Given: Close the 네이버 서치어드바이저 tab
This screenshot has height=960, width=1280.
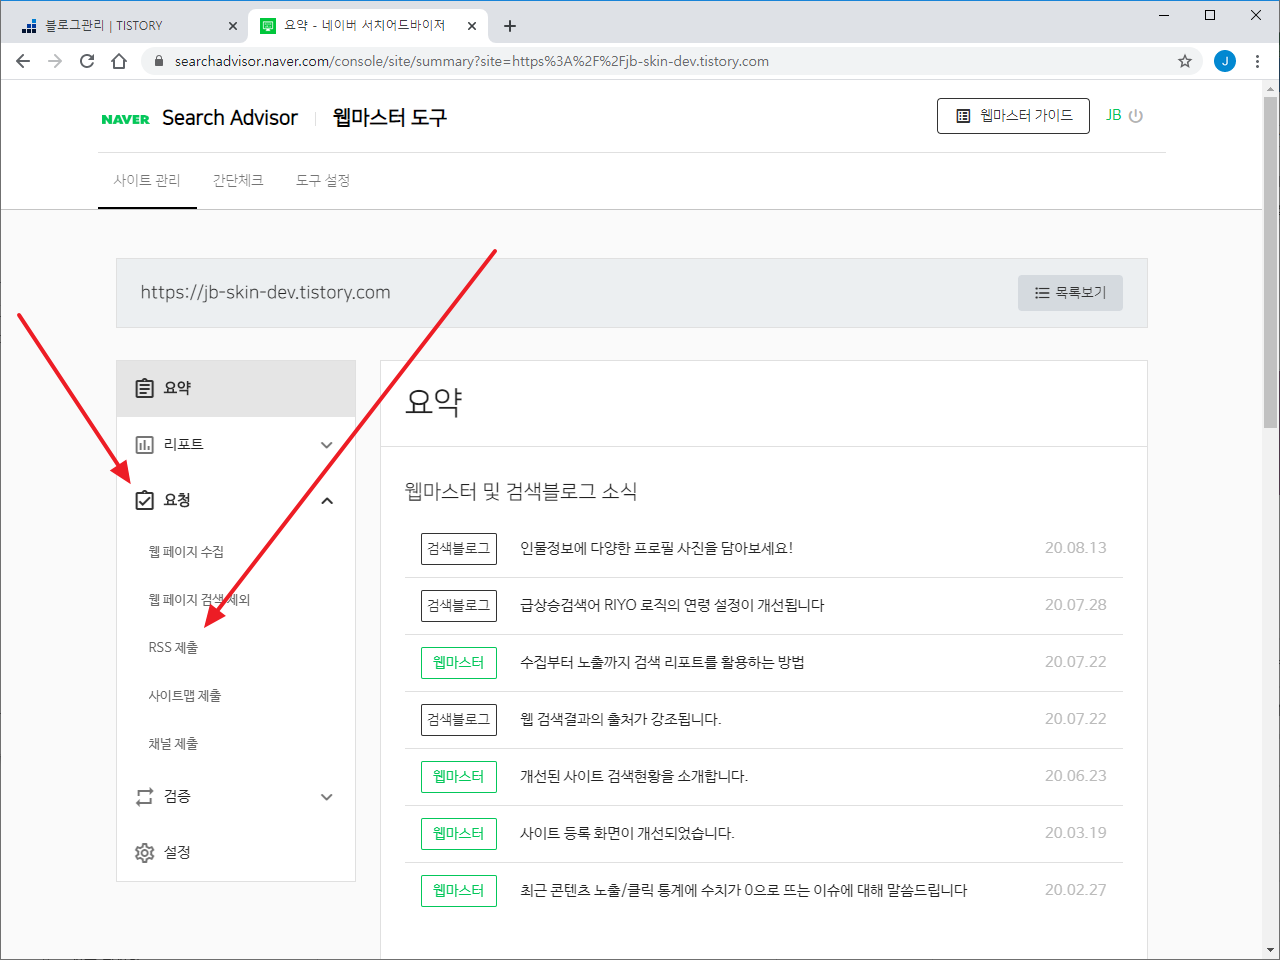Looking at the screenshot, I should 472,26.
